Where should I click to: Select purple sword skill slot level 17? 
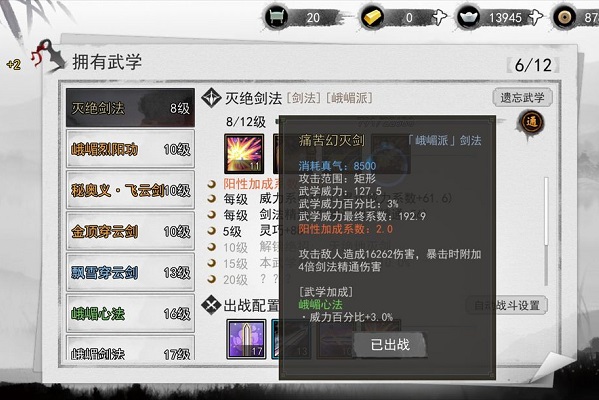pyautogui.click(x=246, y=339)
